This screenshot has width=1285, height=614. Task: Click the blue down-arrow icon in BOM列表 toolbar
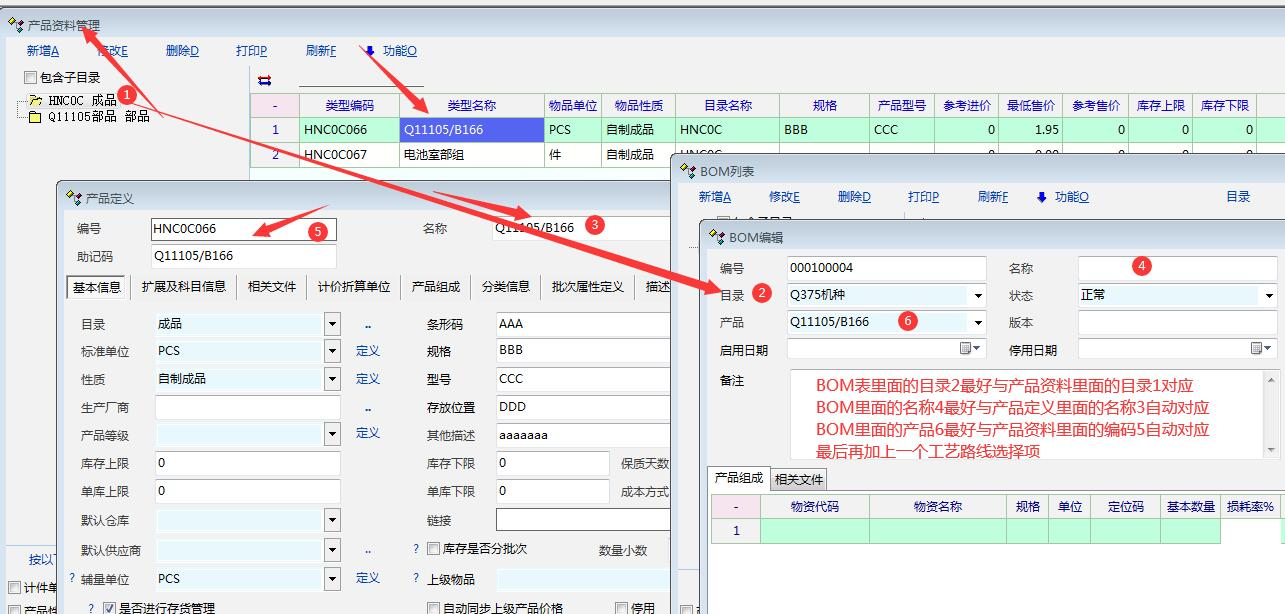coord(1041,197)
